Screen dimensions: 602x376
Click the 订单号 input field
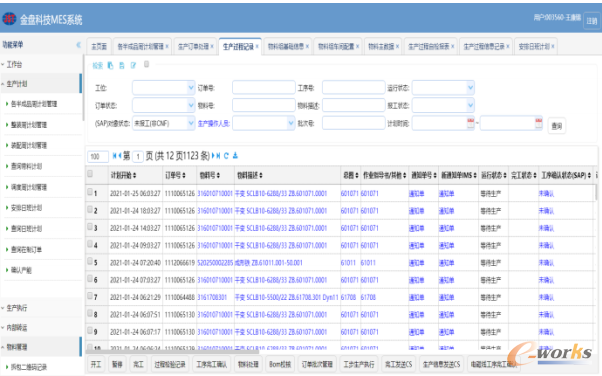point(263,88)
